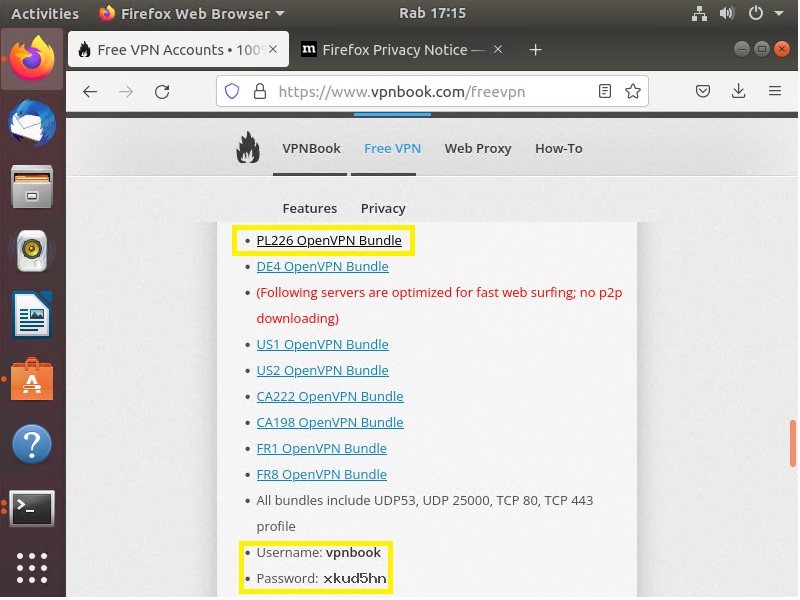The width and height of the screenshot is (800, 600).
Task: Open the Firefox downloads panel
Action: (739, 92)
